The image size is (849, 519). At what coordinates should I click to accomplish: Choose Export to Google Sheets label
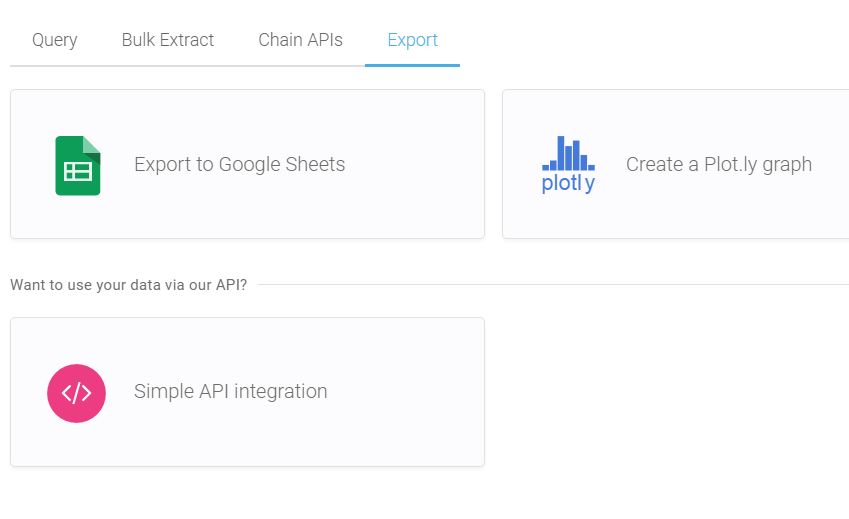(240, 164)
